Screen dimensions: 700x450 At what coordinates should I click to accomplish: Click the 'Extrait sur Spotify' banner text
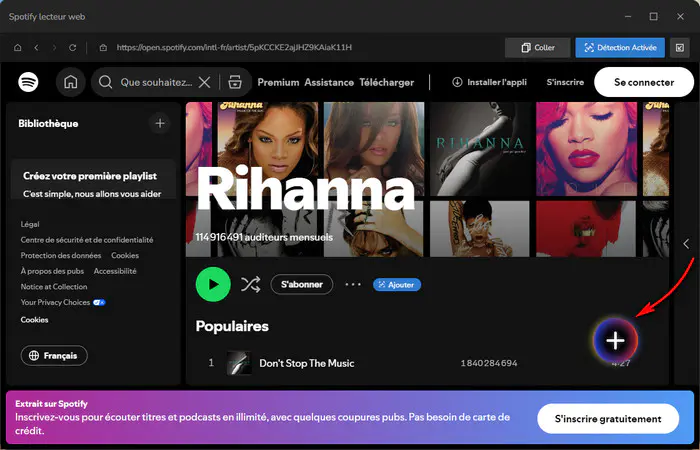[x=51, y=404]
